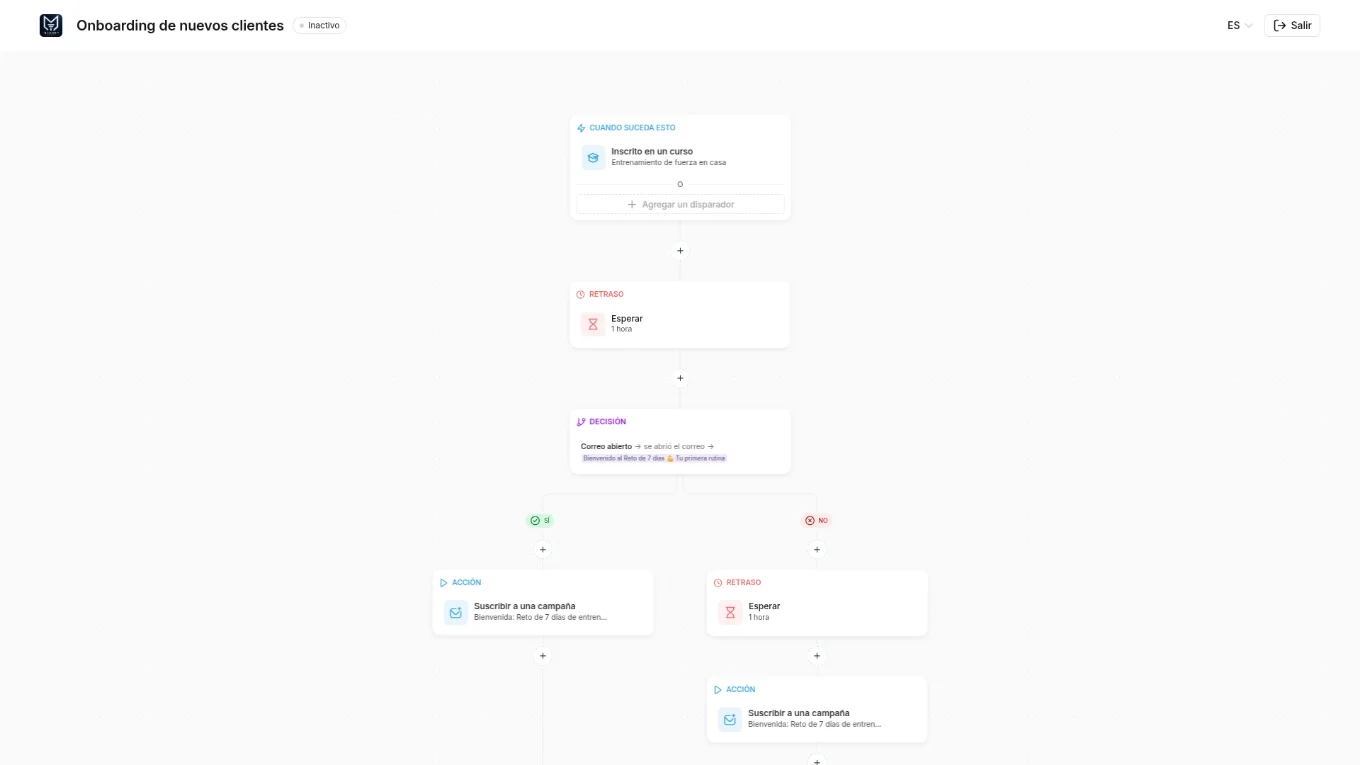Click the Cuando suceda esto header label
Screen dimensions: 1360x765
point(632,128)
